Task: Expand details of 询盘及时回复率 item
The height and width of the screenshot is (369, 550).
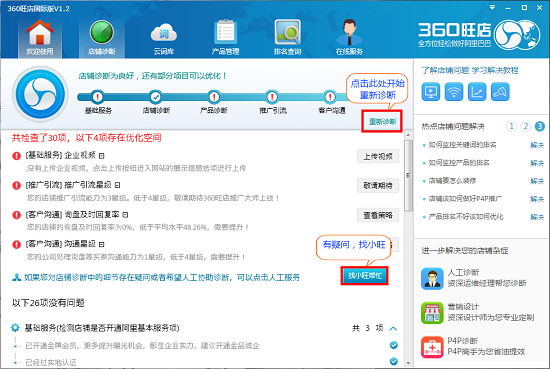Action: pos(125,214)
